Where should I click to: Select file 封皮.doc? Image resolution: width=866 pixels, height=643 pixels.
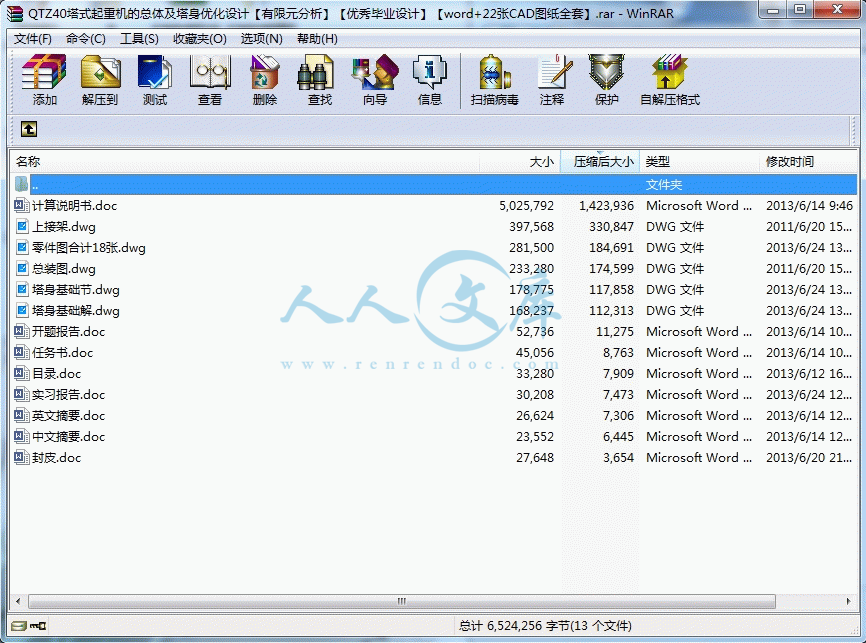coord(434,457)
